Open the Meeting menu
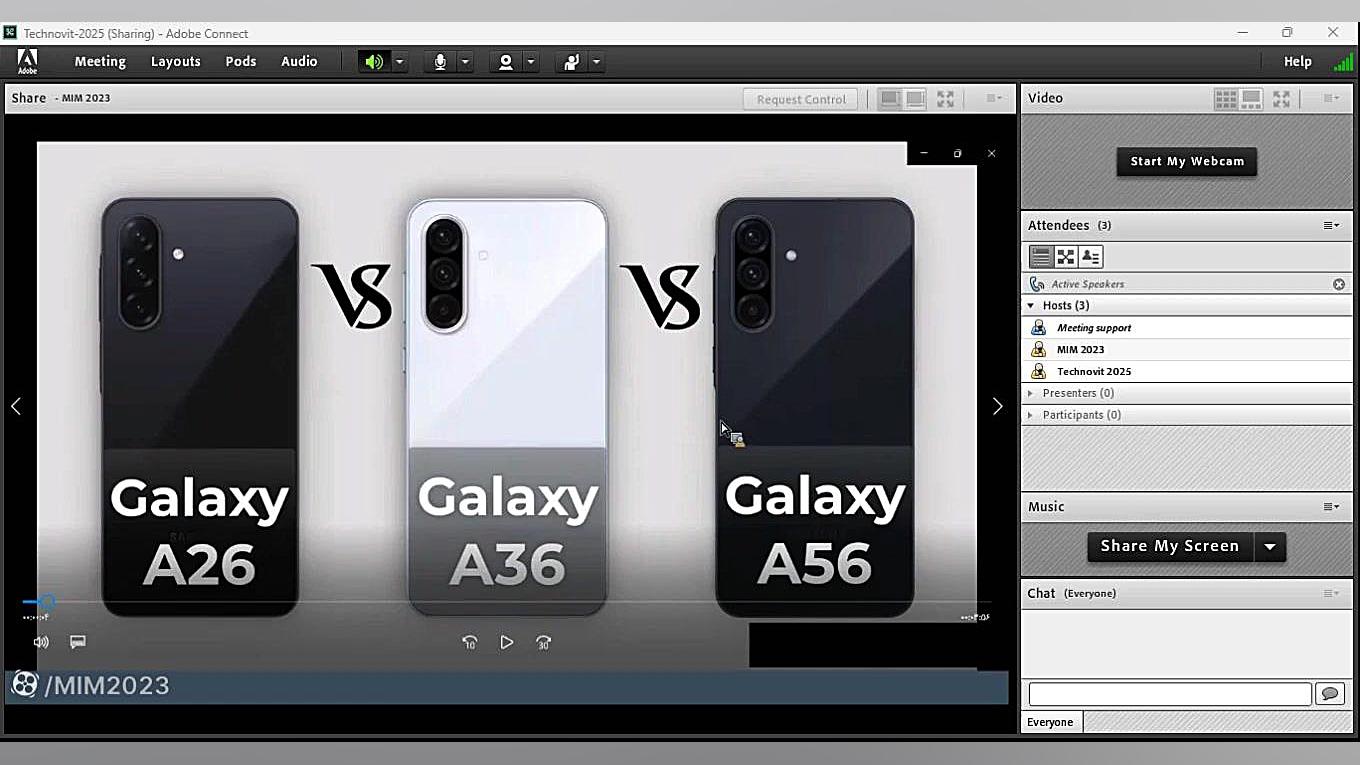Image resolution: width=1360 pixels, height=765 pixels. pos(100,61)
